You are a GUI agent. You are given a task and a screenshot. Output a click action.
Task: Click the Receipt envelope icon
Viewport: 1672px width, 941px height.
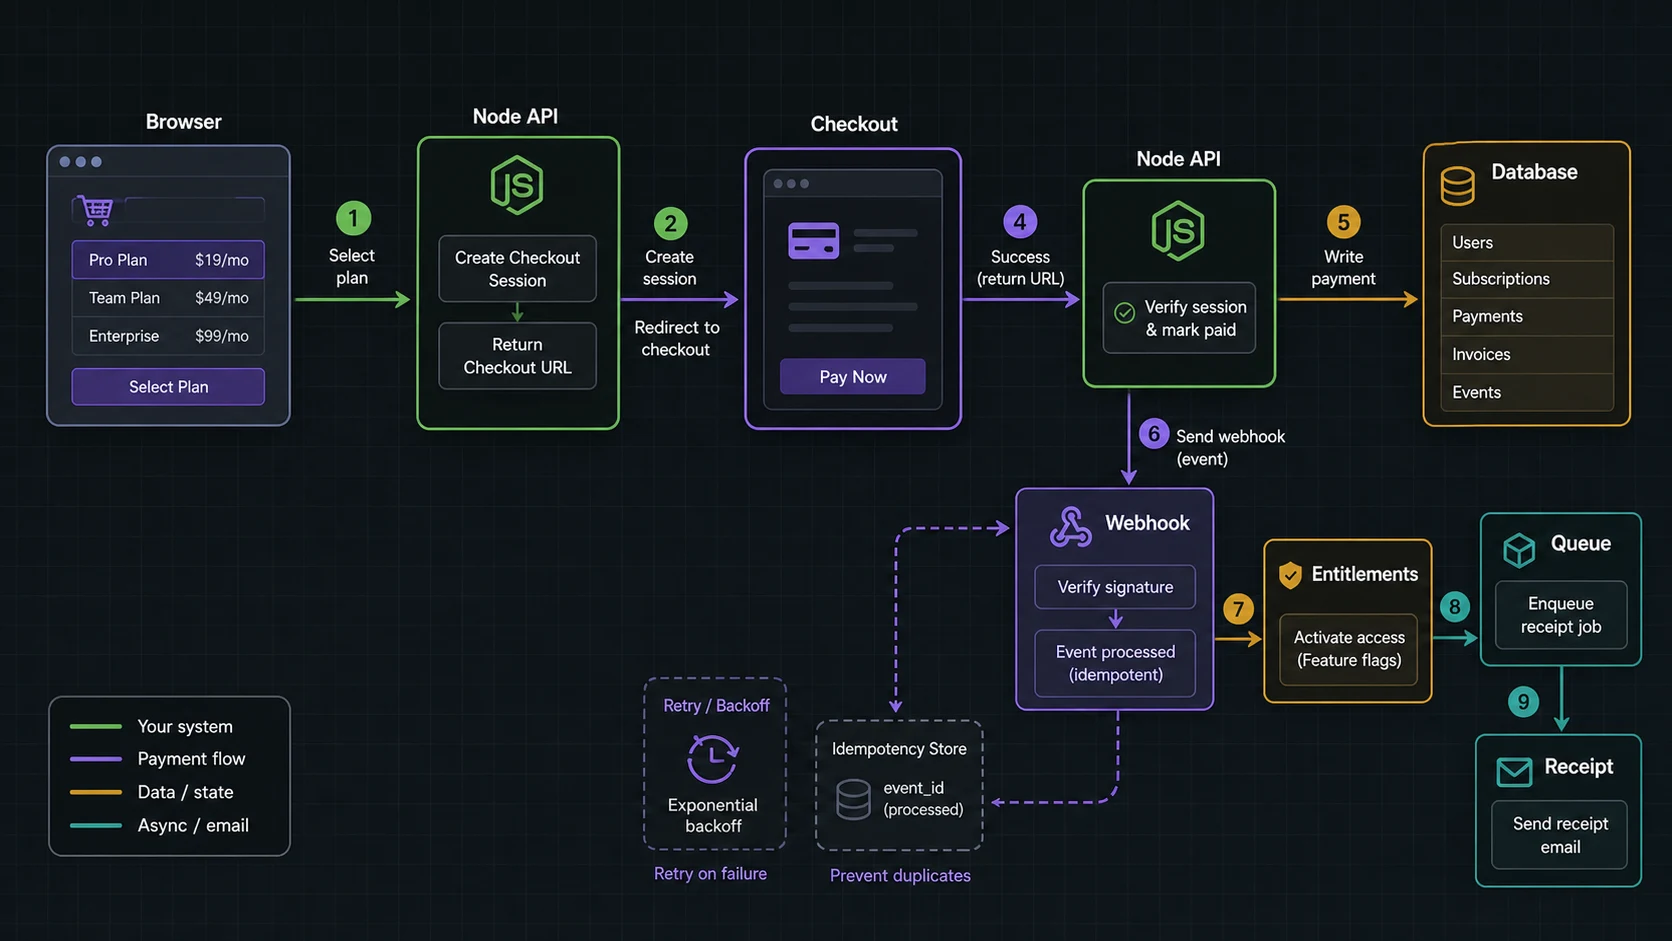(x=1514, y=771)
